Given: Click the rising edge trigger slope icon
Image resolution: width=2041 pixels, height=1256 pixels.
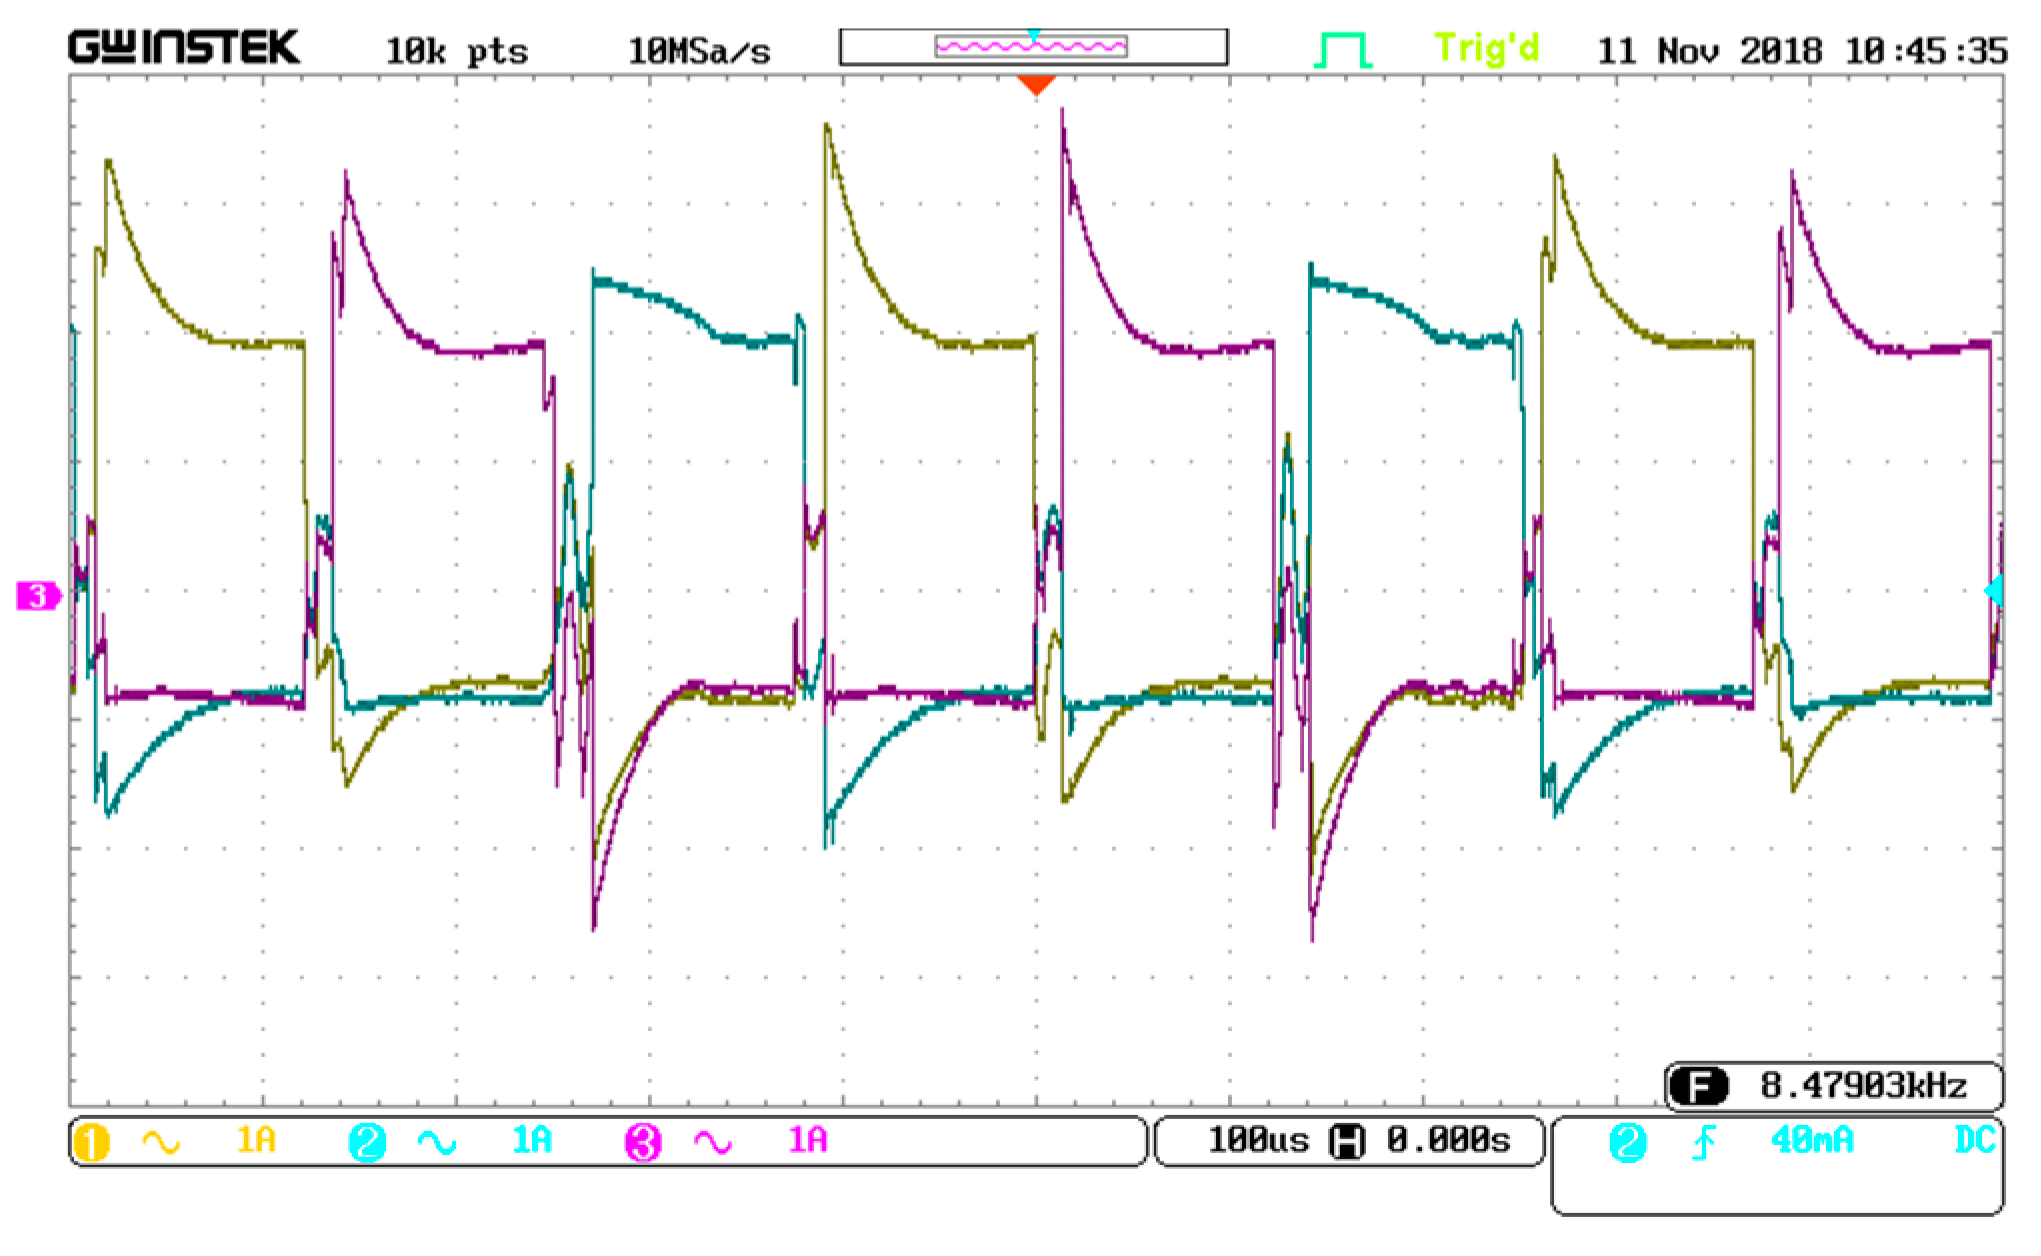Looking at the screenshot, I should coord(1703,1142).
